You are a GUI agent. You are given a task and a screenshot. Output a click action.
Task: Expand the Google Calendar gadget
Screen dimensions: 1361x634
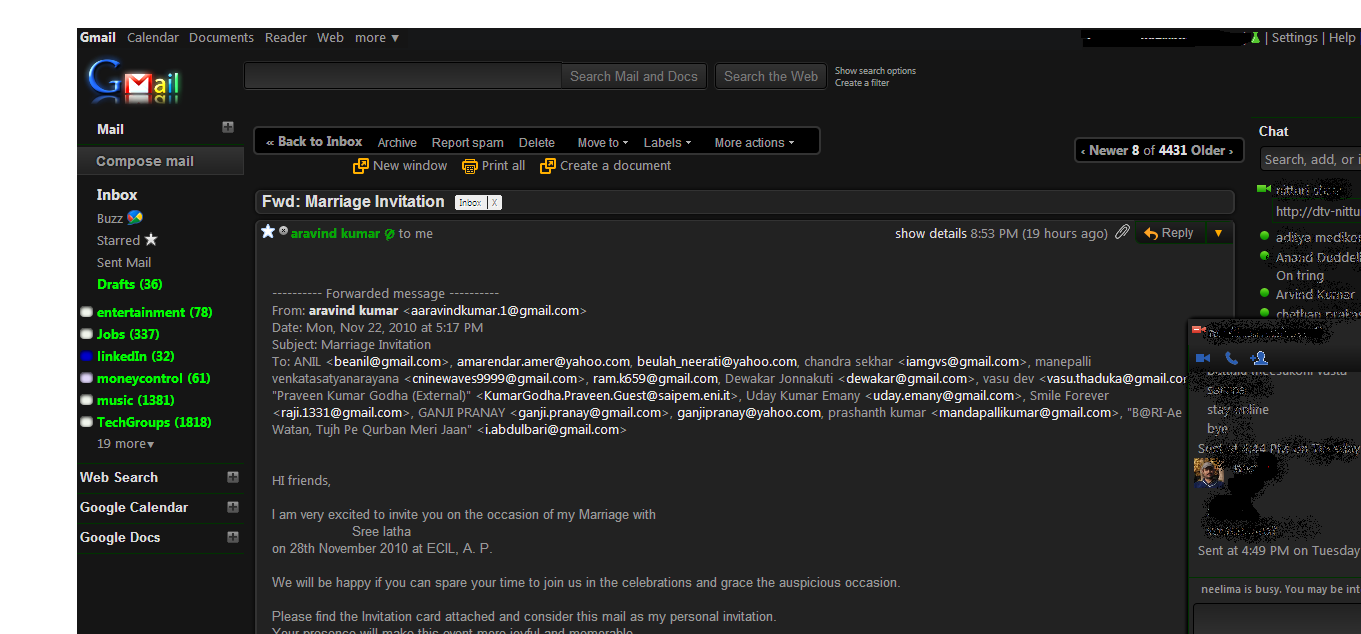tap(233, 507)
